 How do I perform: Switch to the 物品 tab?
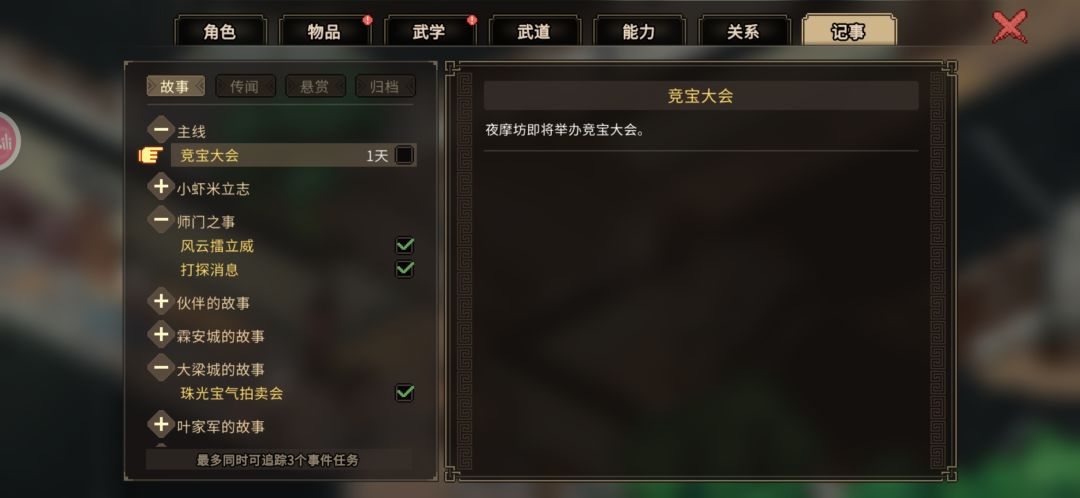[x=324, y=31]
